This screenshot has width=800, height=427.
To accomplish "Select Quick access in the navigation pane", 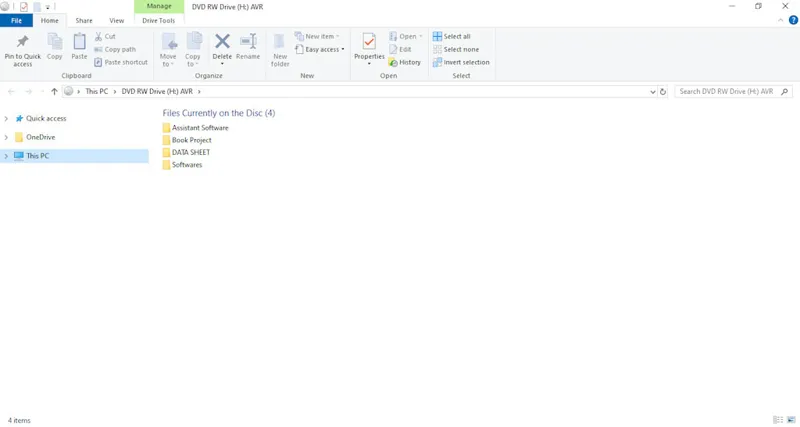I will [x=46, y=118].
